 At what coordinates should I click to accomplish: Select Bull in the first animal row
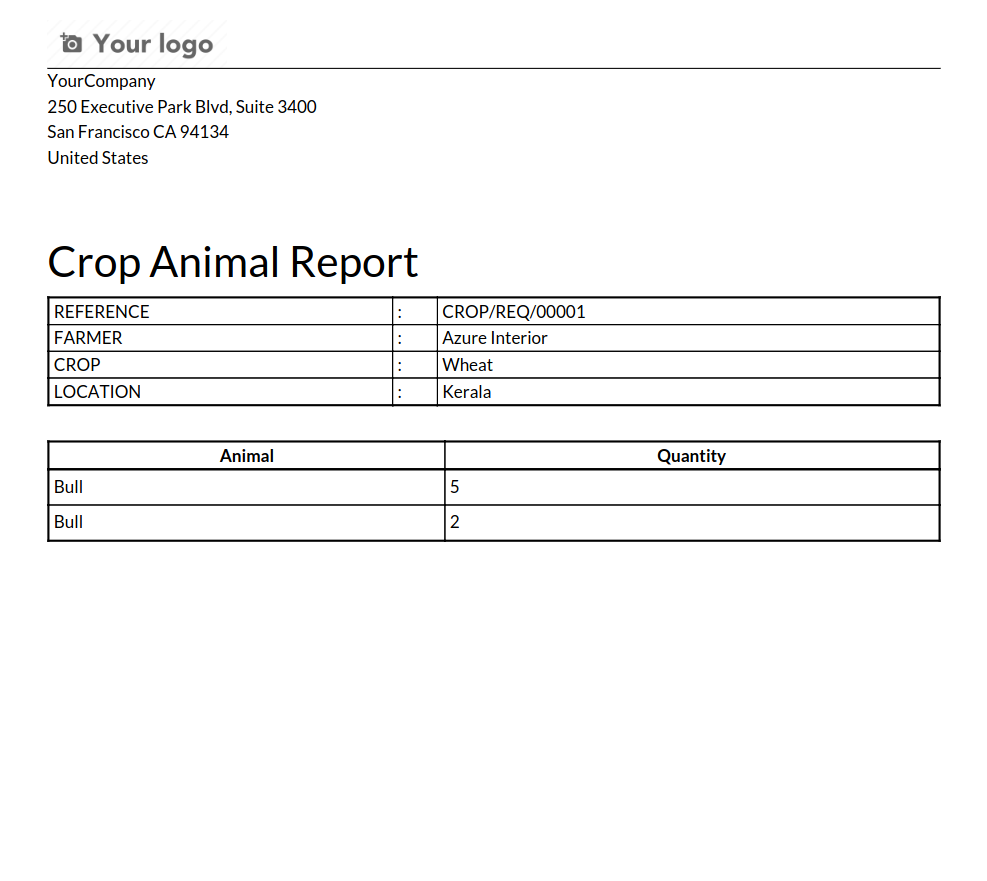point(69,488)
